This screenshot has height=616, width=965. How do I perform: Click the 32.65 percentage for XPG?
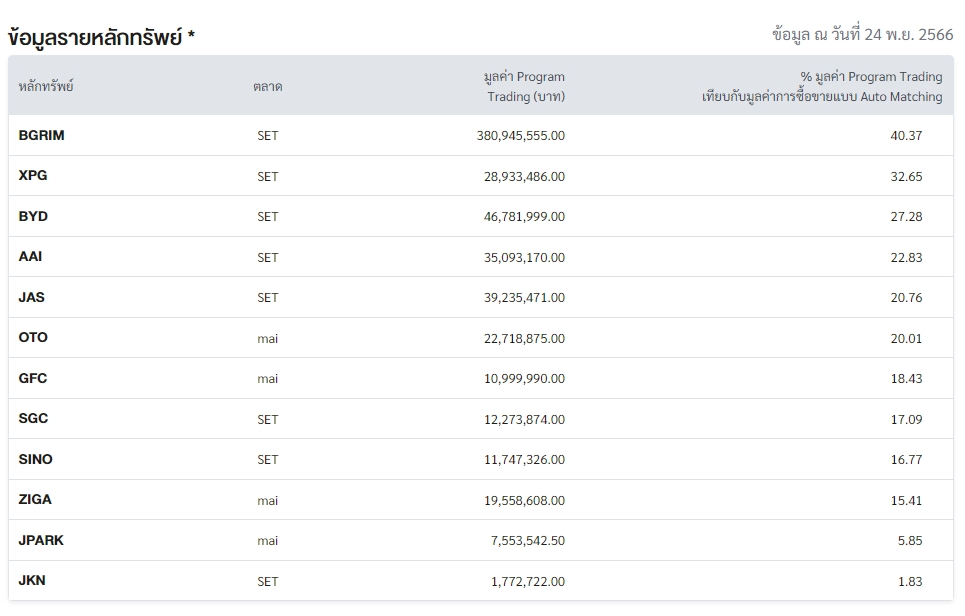tap(906, 177)
